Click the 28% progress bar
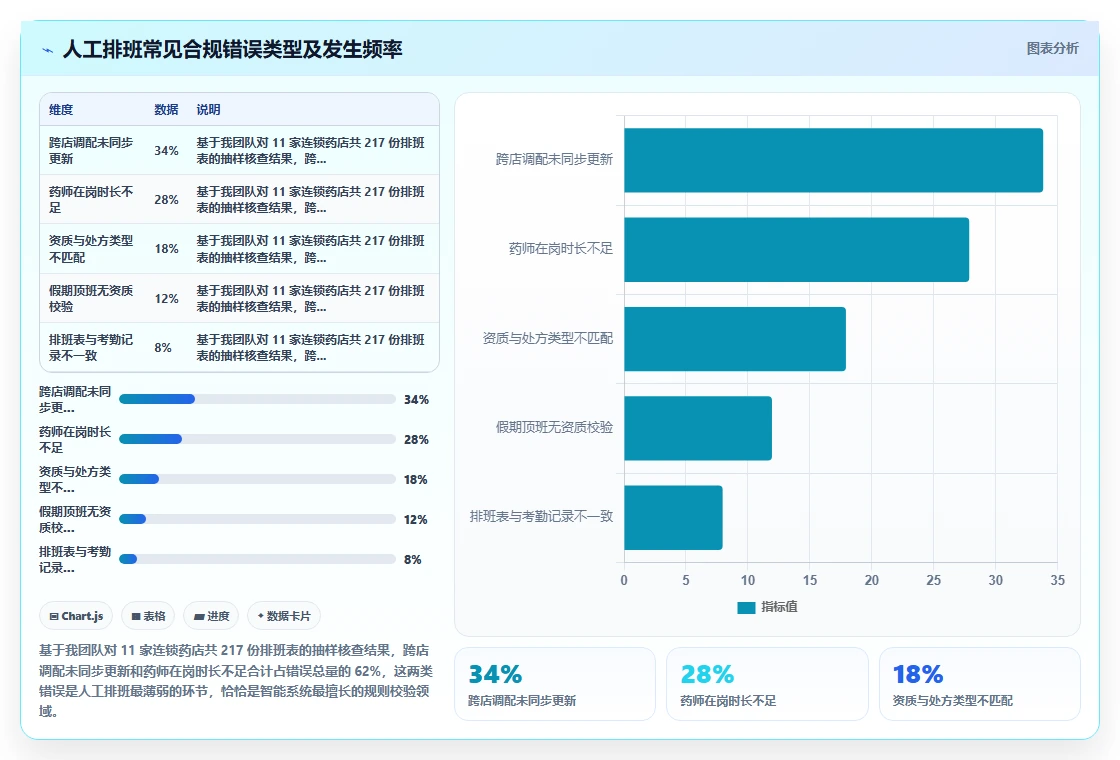The width and height of the screenshot is (1120, 760). (x=257, y=439)
